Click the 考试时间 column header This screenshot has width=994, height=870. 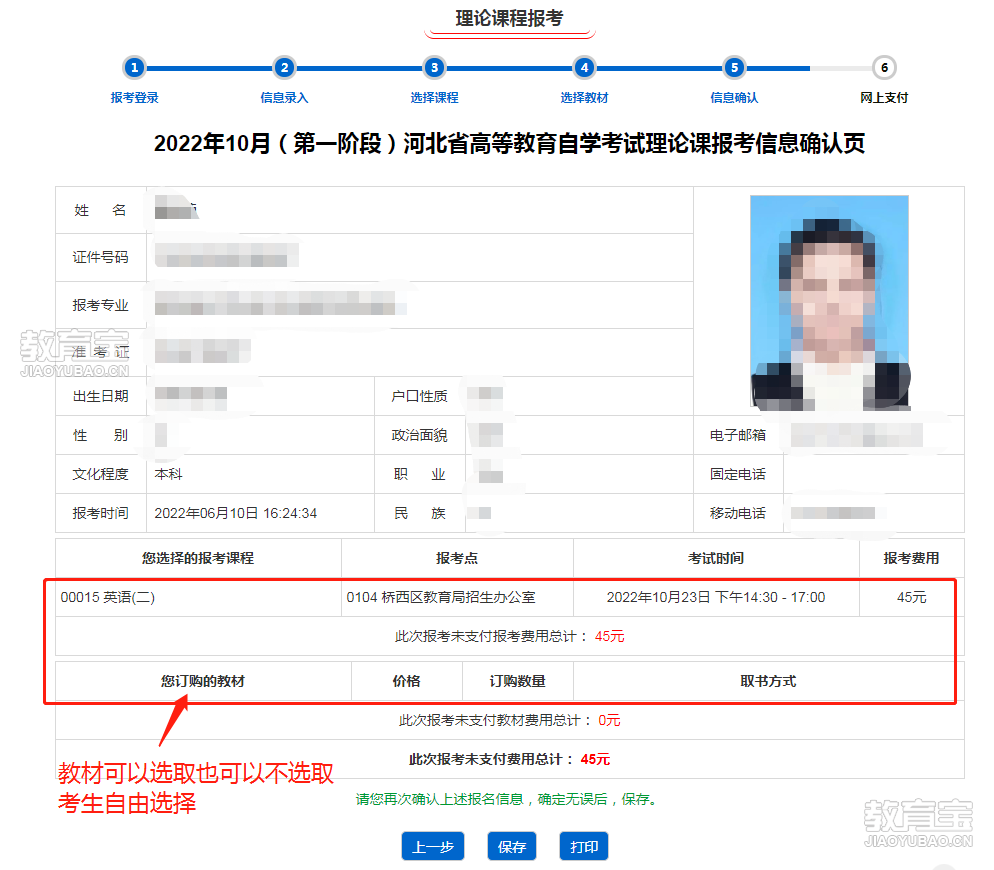(x=716, y=558)
